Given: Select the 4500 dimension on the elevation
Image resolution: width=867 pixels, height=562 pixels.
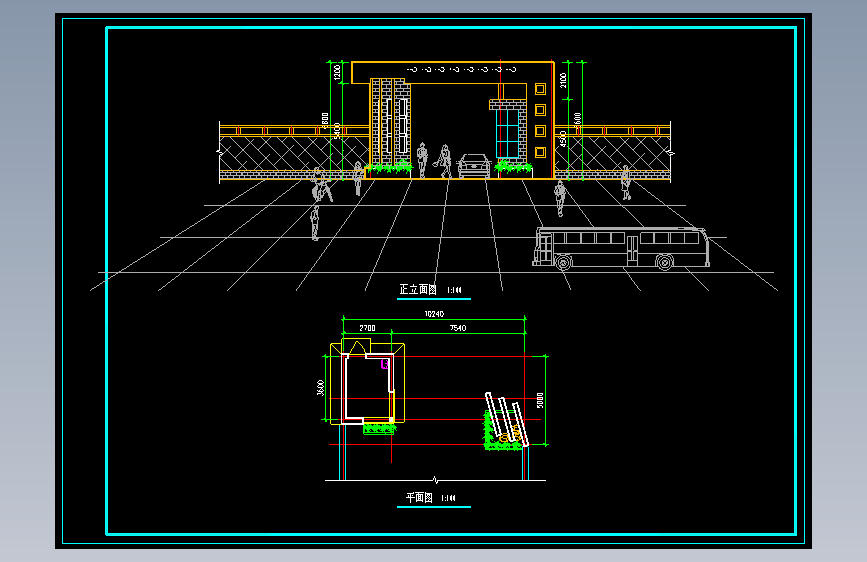Looking at the screenshot, I should [563, 138].
